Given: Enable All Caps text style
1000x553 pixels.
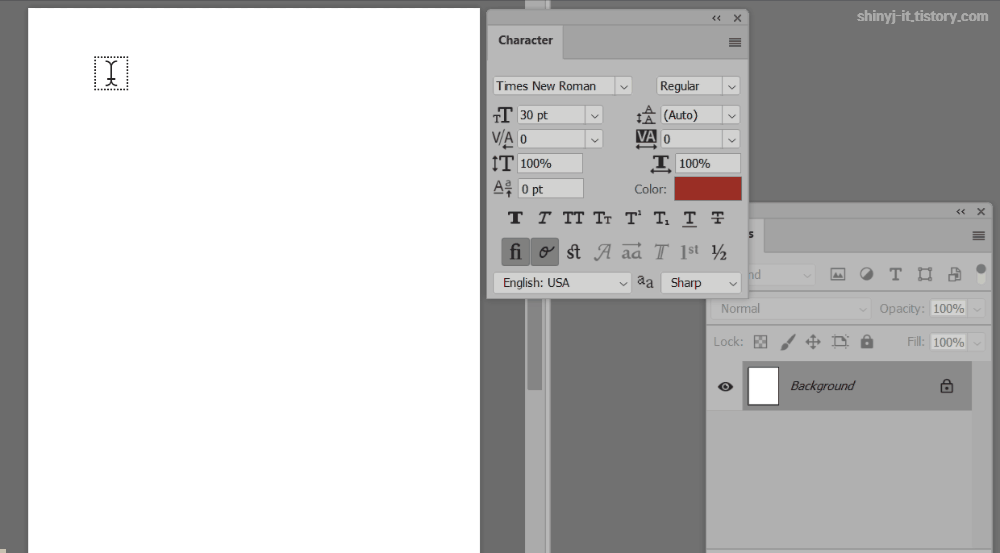Looking at the screenshot, I should click(573, 218).
